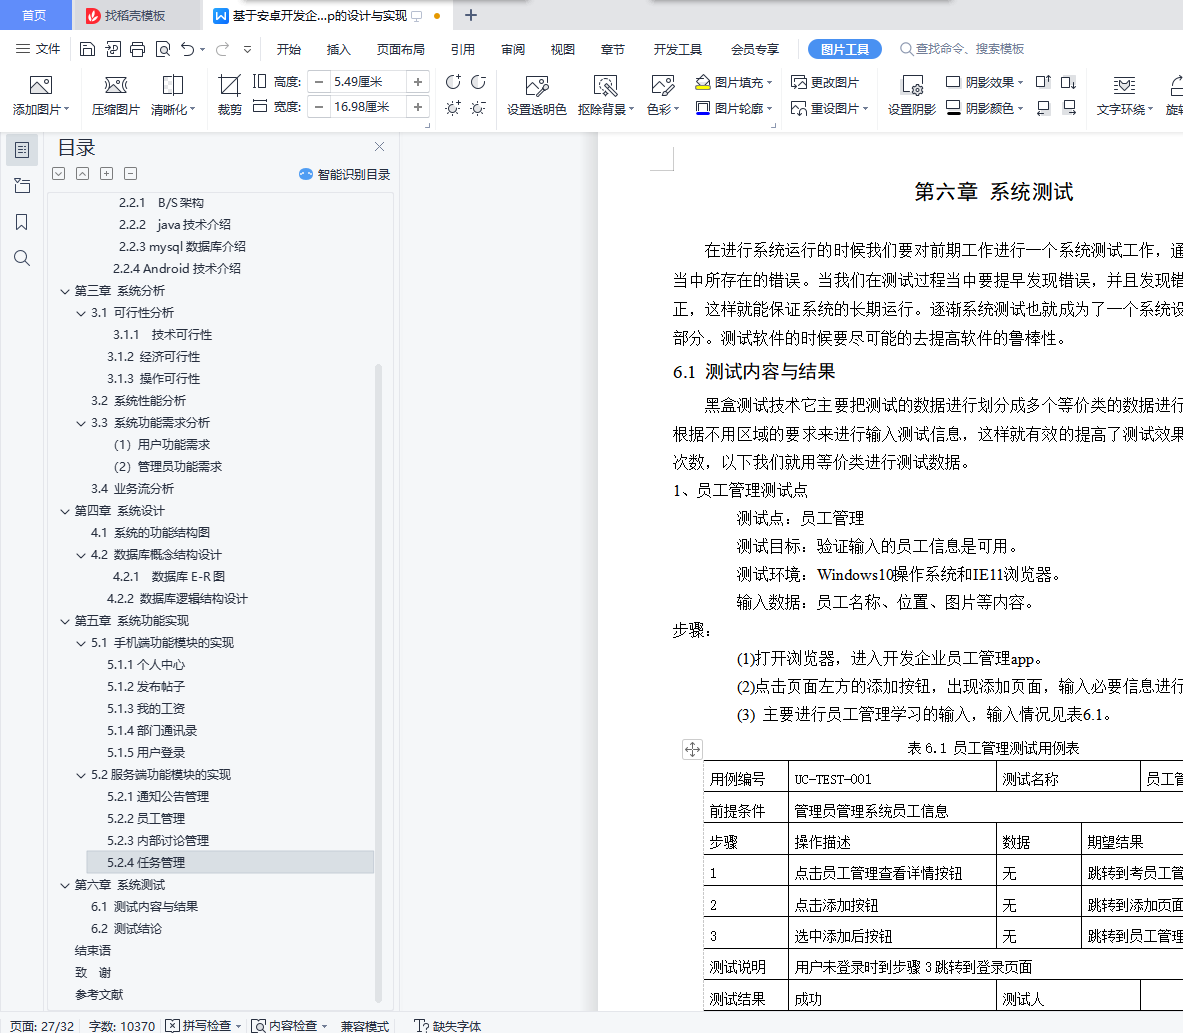This screenshot has width=1183, height=1033.
Task: Click the 宽度 width input field
Action: [x=368, y=107]
